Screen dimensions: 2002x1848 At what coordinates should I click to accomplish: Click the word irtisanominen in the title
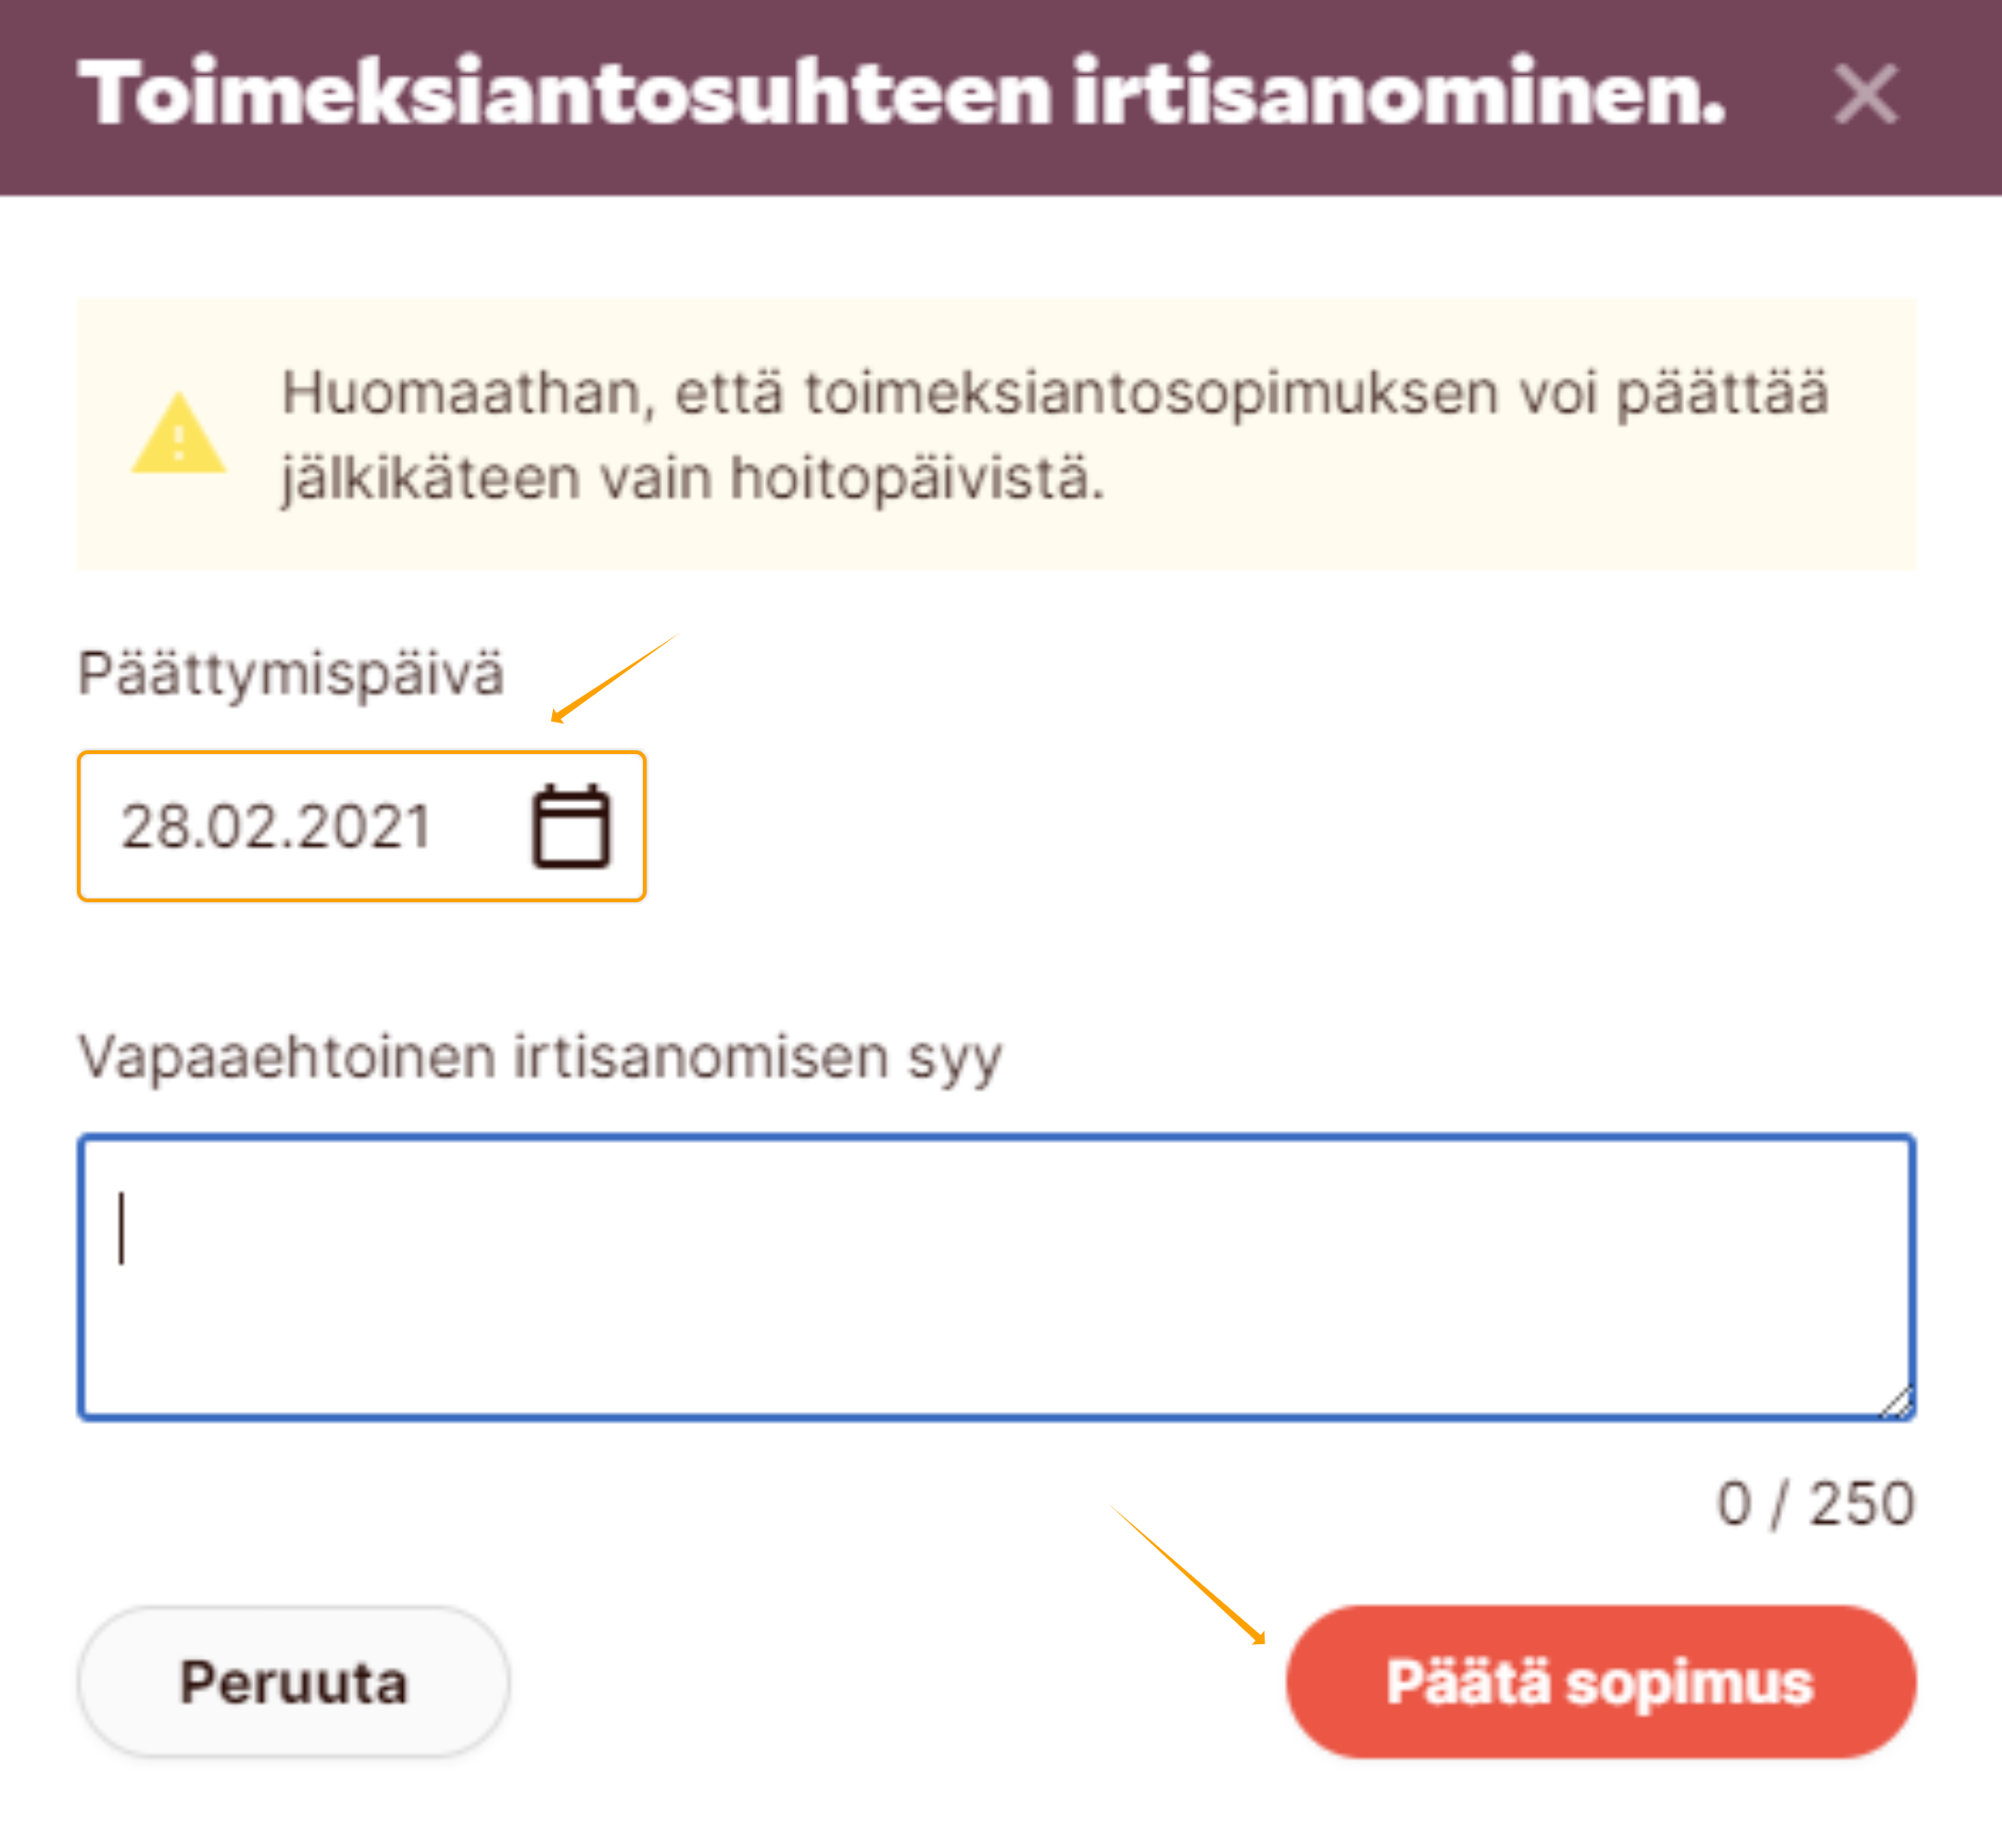point(1399,93)
